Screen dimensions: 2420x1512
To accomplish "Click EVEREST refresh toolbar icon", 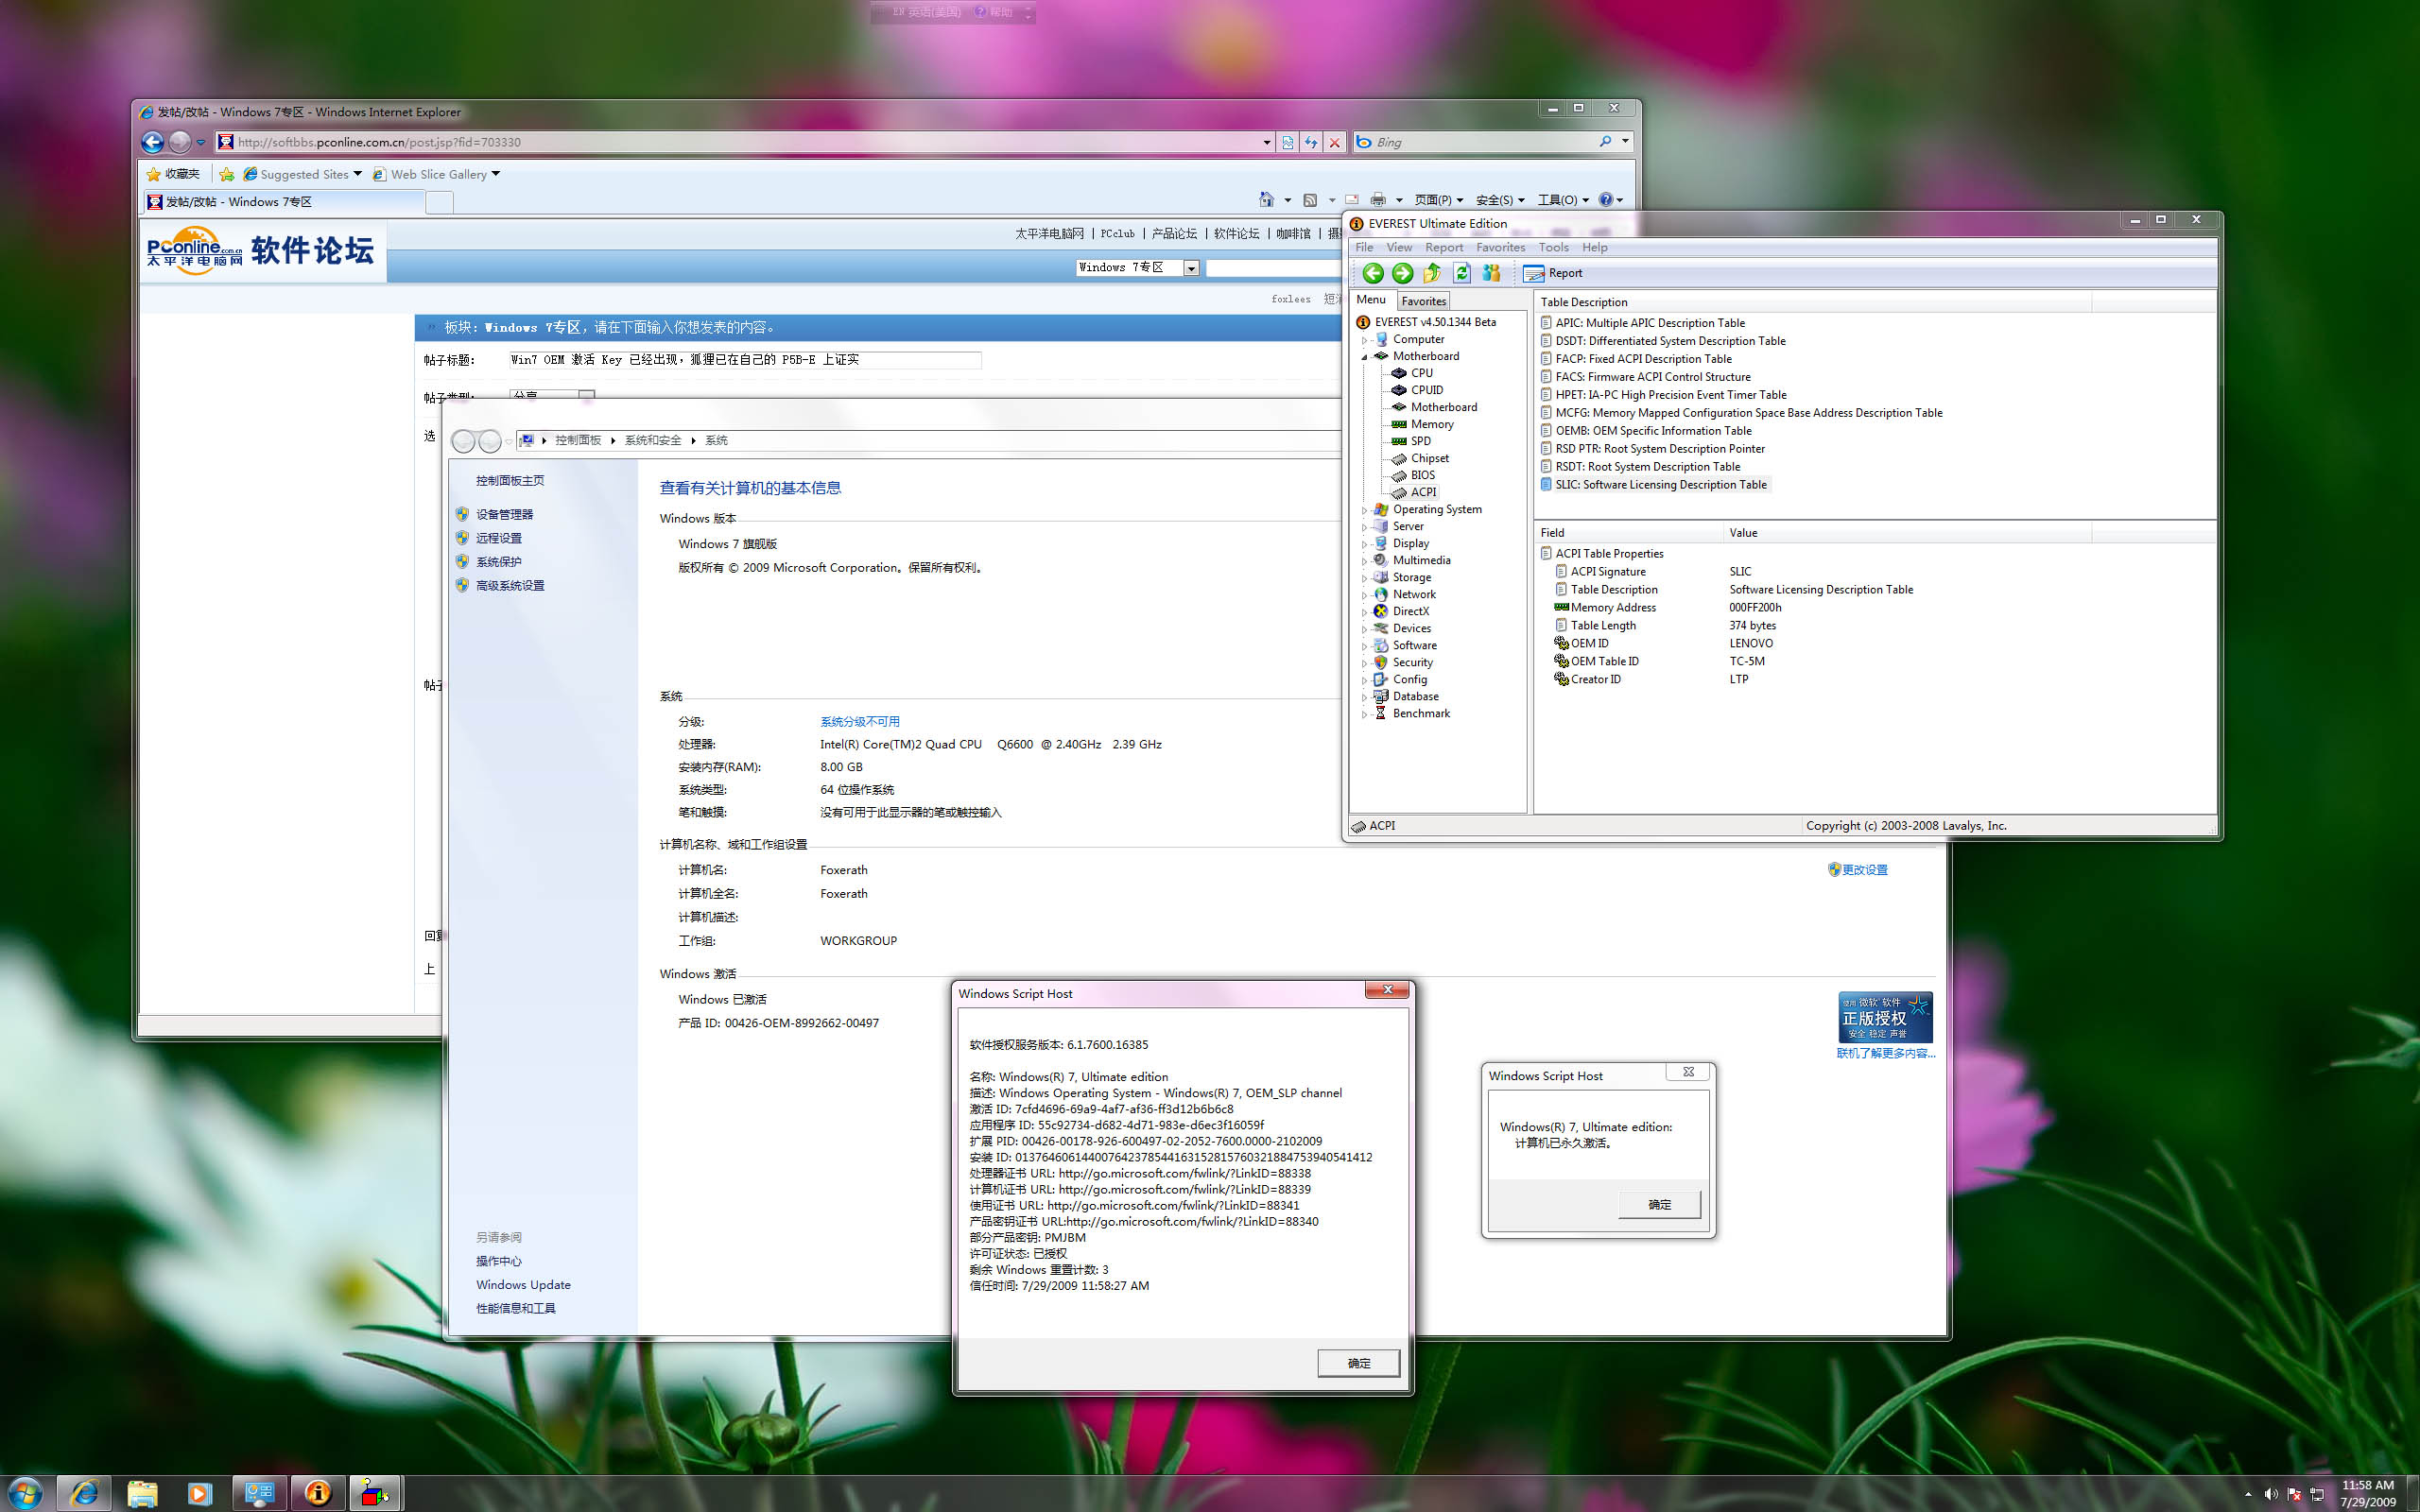I will [1462, 273].
